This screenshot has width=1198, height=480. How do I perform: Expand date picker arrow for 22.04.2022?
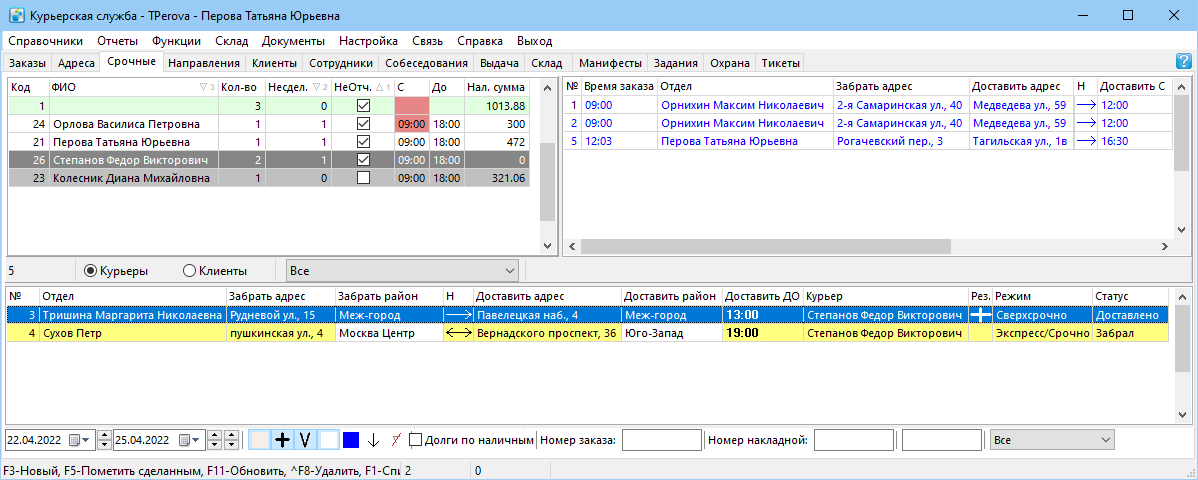pyautogui.click(x=86, y=439)
